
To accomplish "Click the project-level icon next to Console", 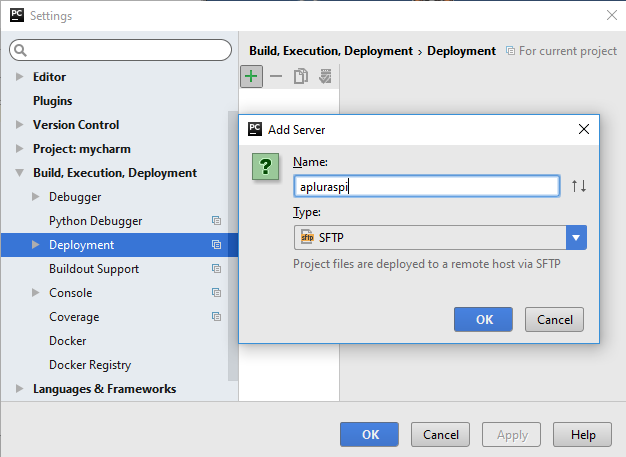I will 216,293.
